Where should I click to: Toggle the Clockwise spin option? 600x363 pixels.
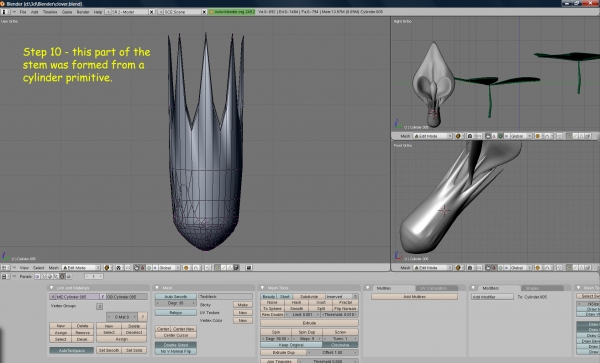340,345
